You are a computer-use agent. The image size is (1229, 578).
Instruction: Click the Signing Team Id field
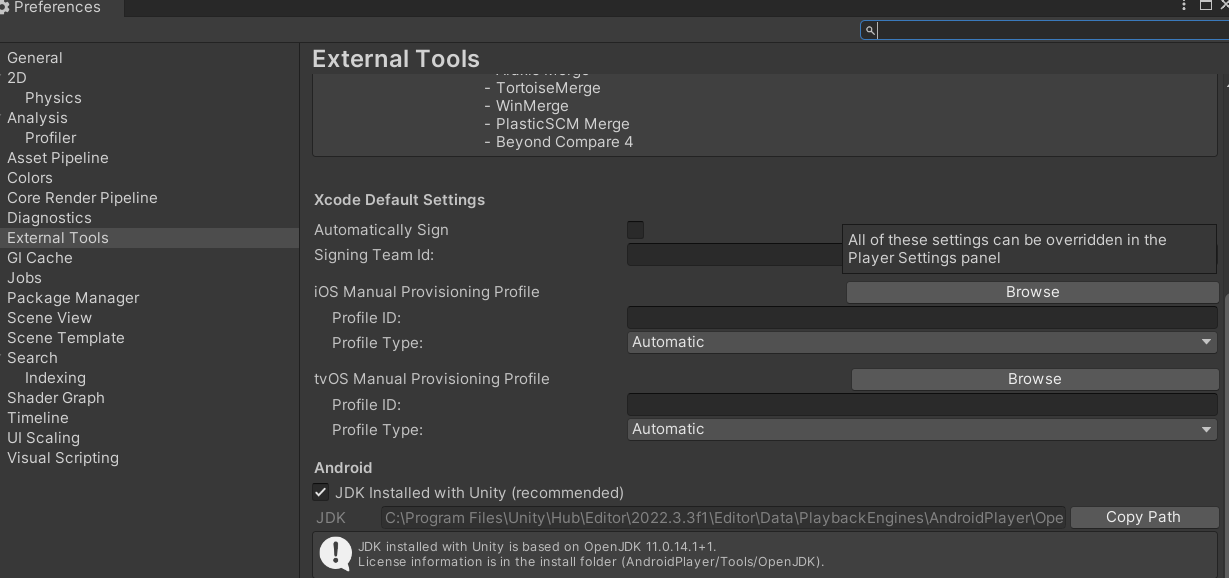point(735,255)
